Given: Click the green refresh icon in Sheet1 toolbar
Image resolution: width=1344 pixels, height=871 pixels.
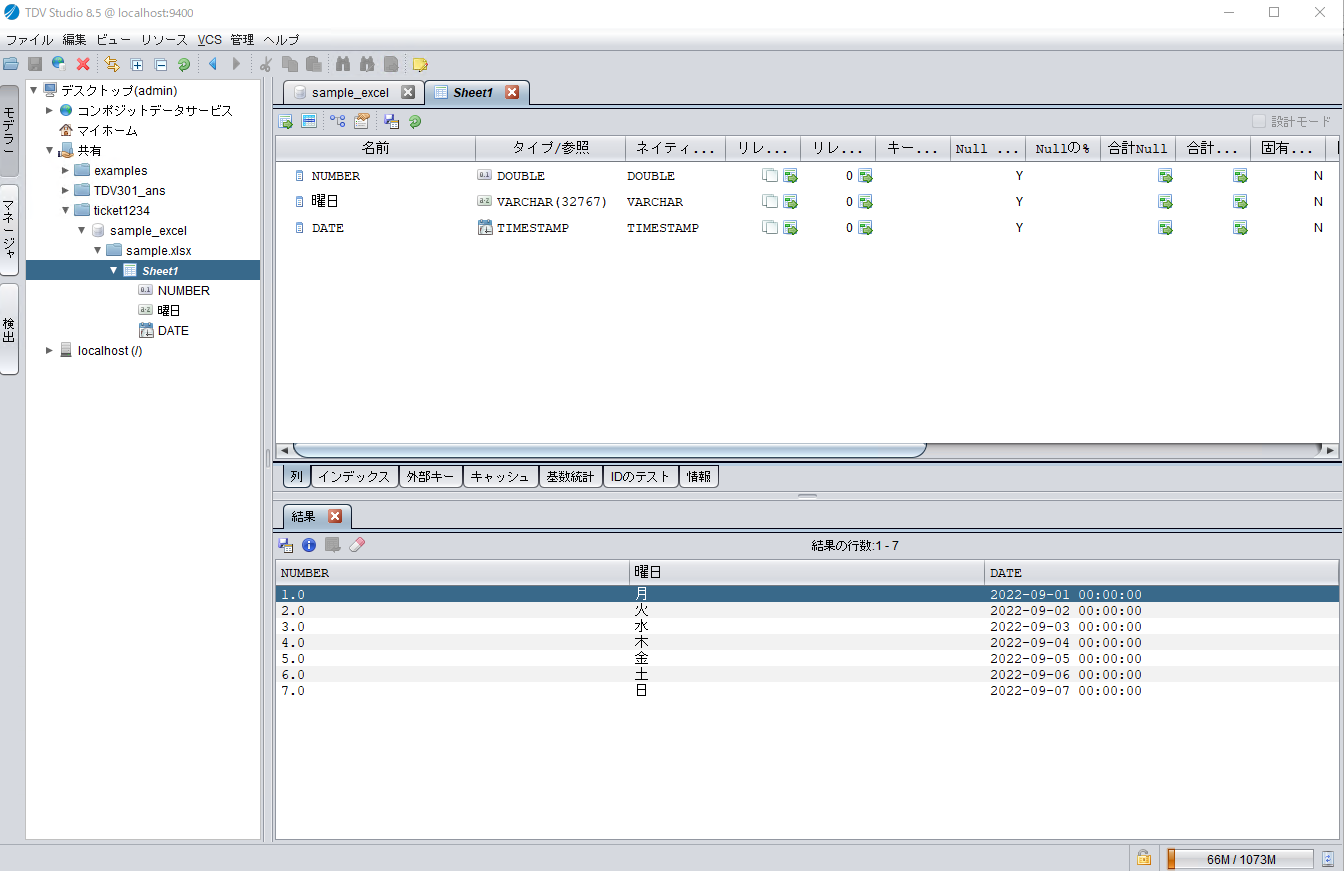Looking at the screenshot, I should tap(415, 121).
